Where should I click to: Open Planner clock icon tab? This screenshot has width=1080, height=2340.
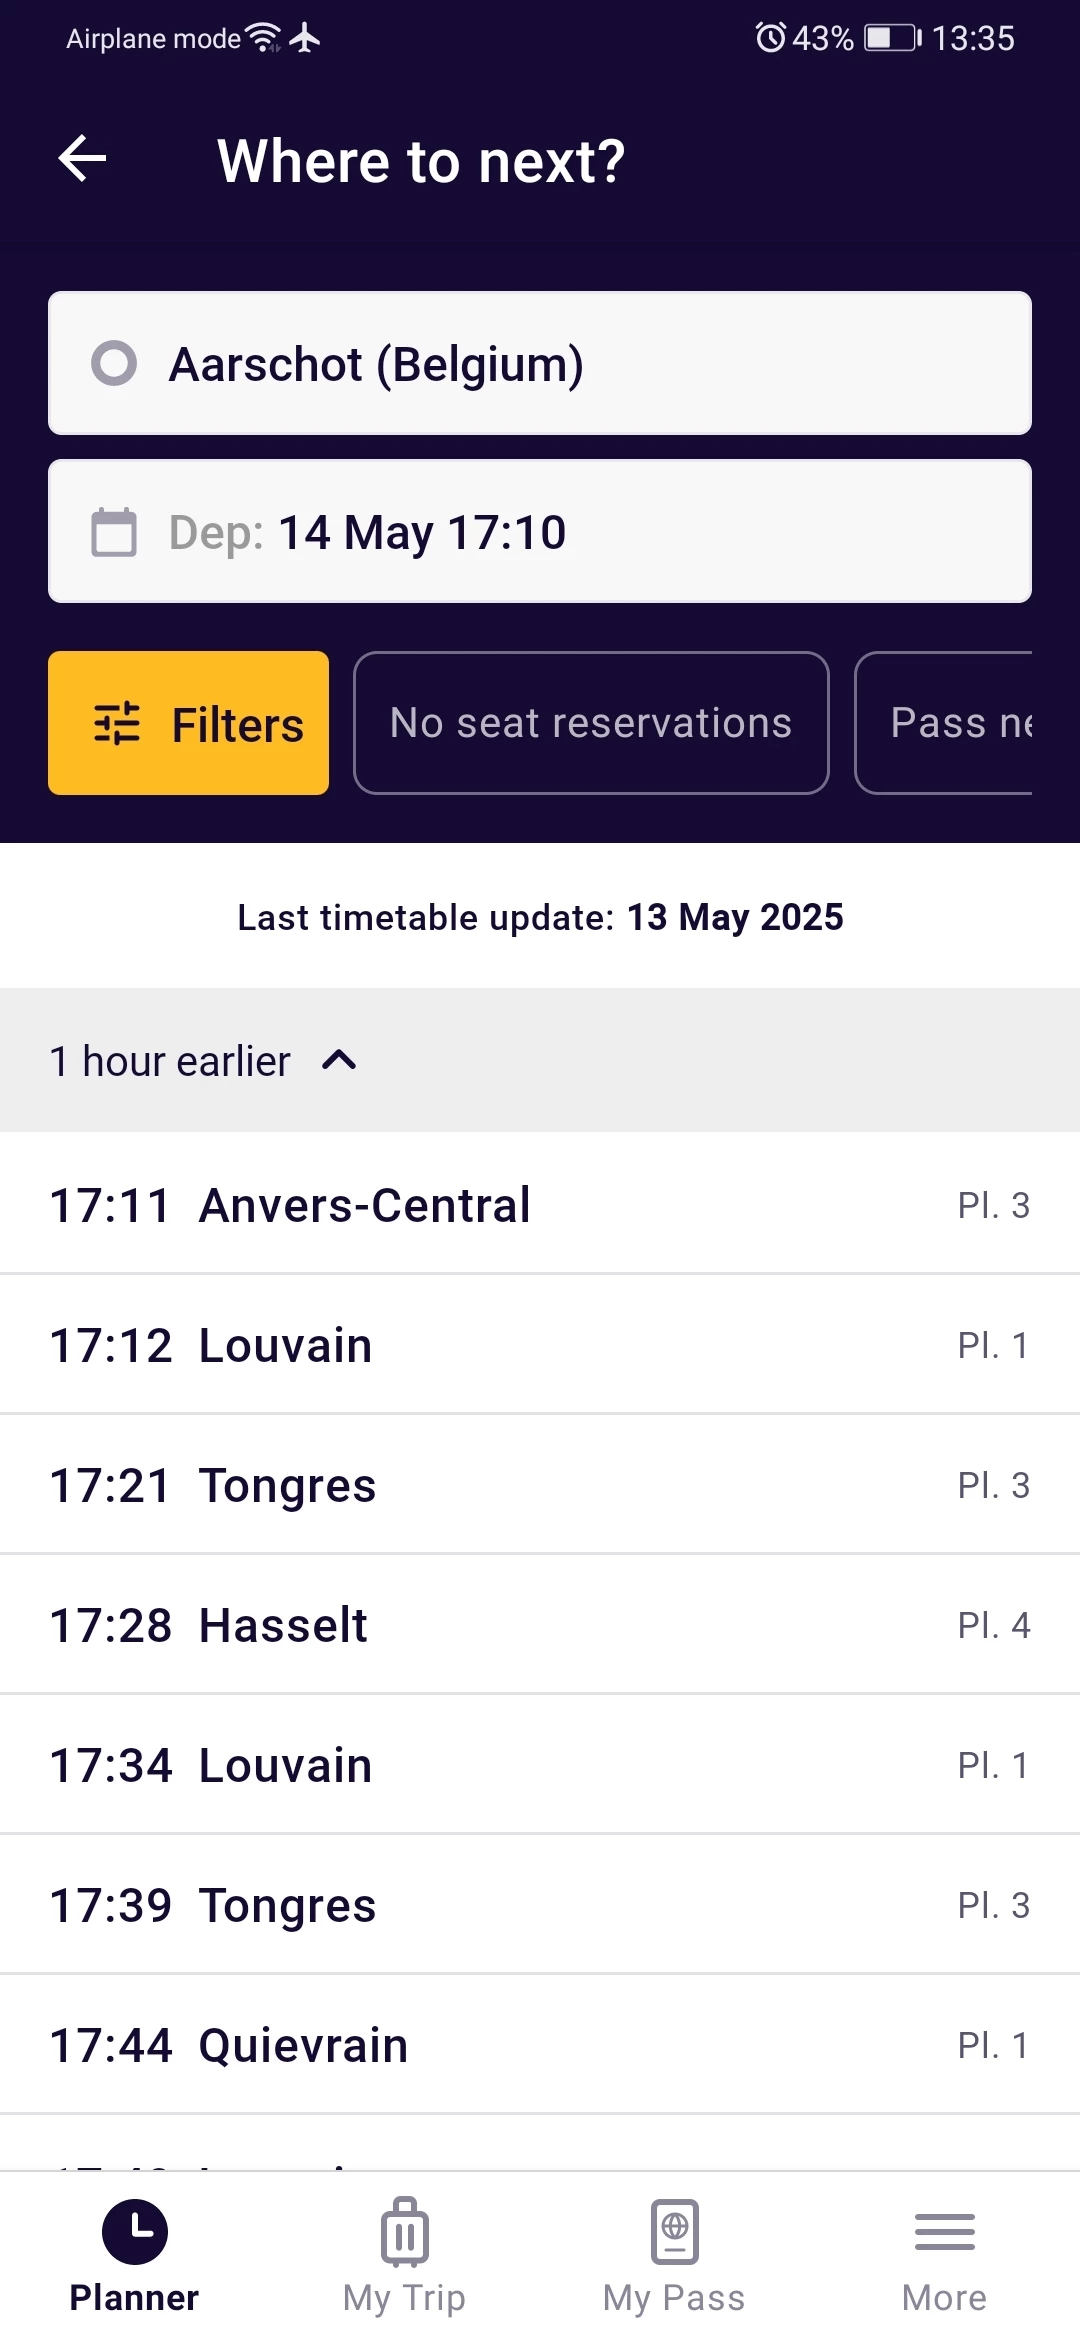pos(134,2232)
